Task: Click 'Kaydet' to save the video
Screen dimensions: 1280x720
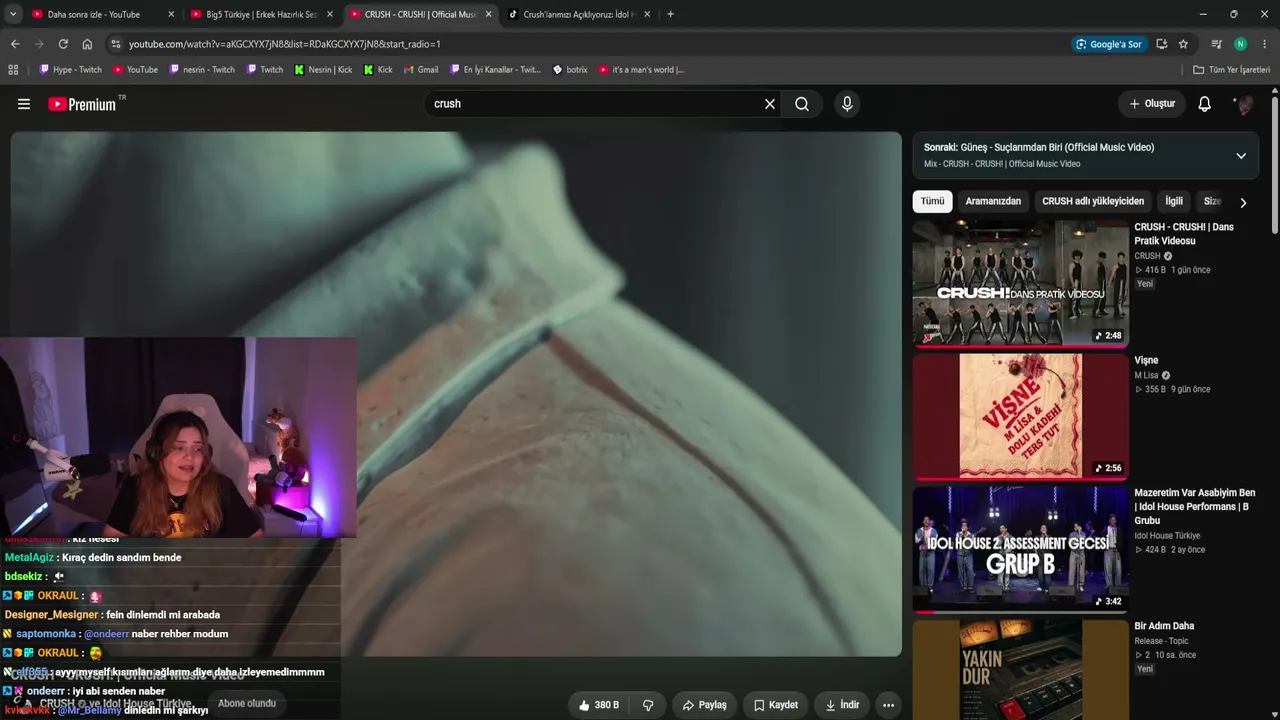Action: point(775,705)
